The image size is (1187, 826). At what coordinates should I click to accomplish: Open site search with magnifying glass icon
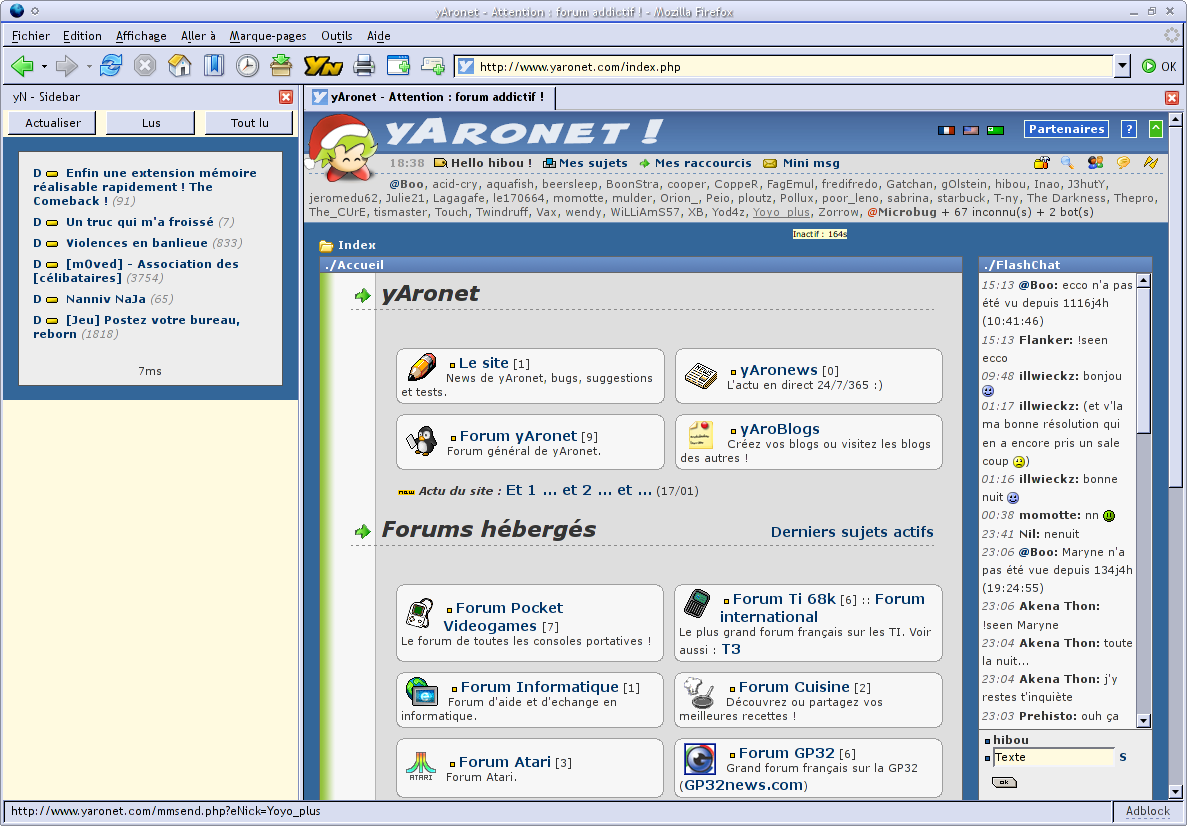pos(1067,163)
